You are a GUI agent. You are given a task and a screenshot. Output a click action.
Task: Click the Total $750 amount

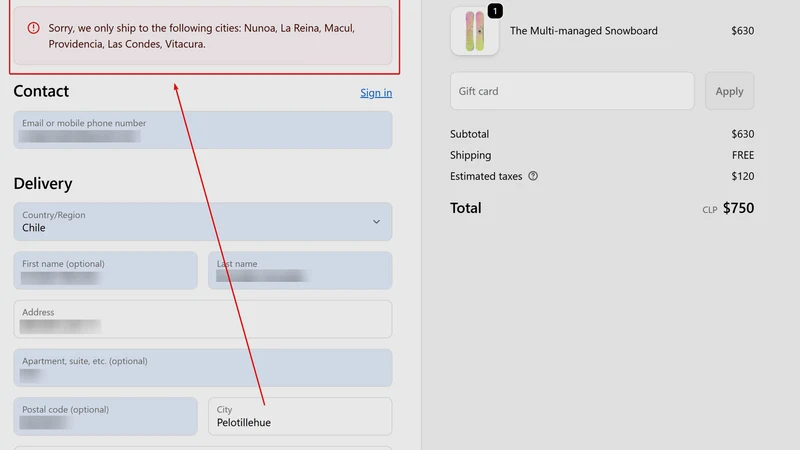(738, 208)
